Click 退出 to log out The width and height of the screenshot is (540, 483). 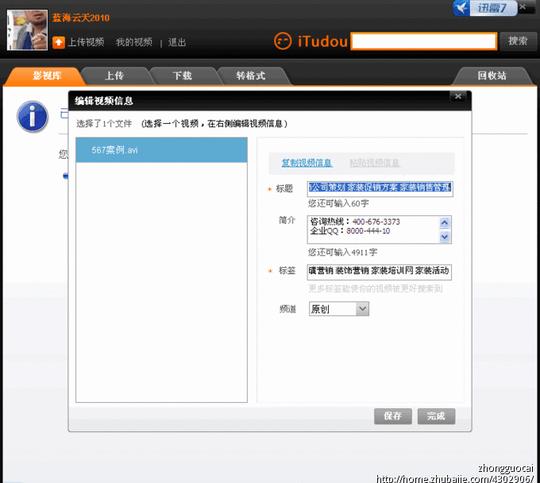coord(177,42)
